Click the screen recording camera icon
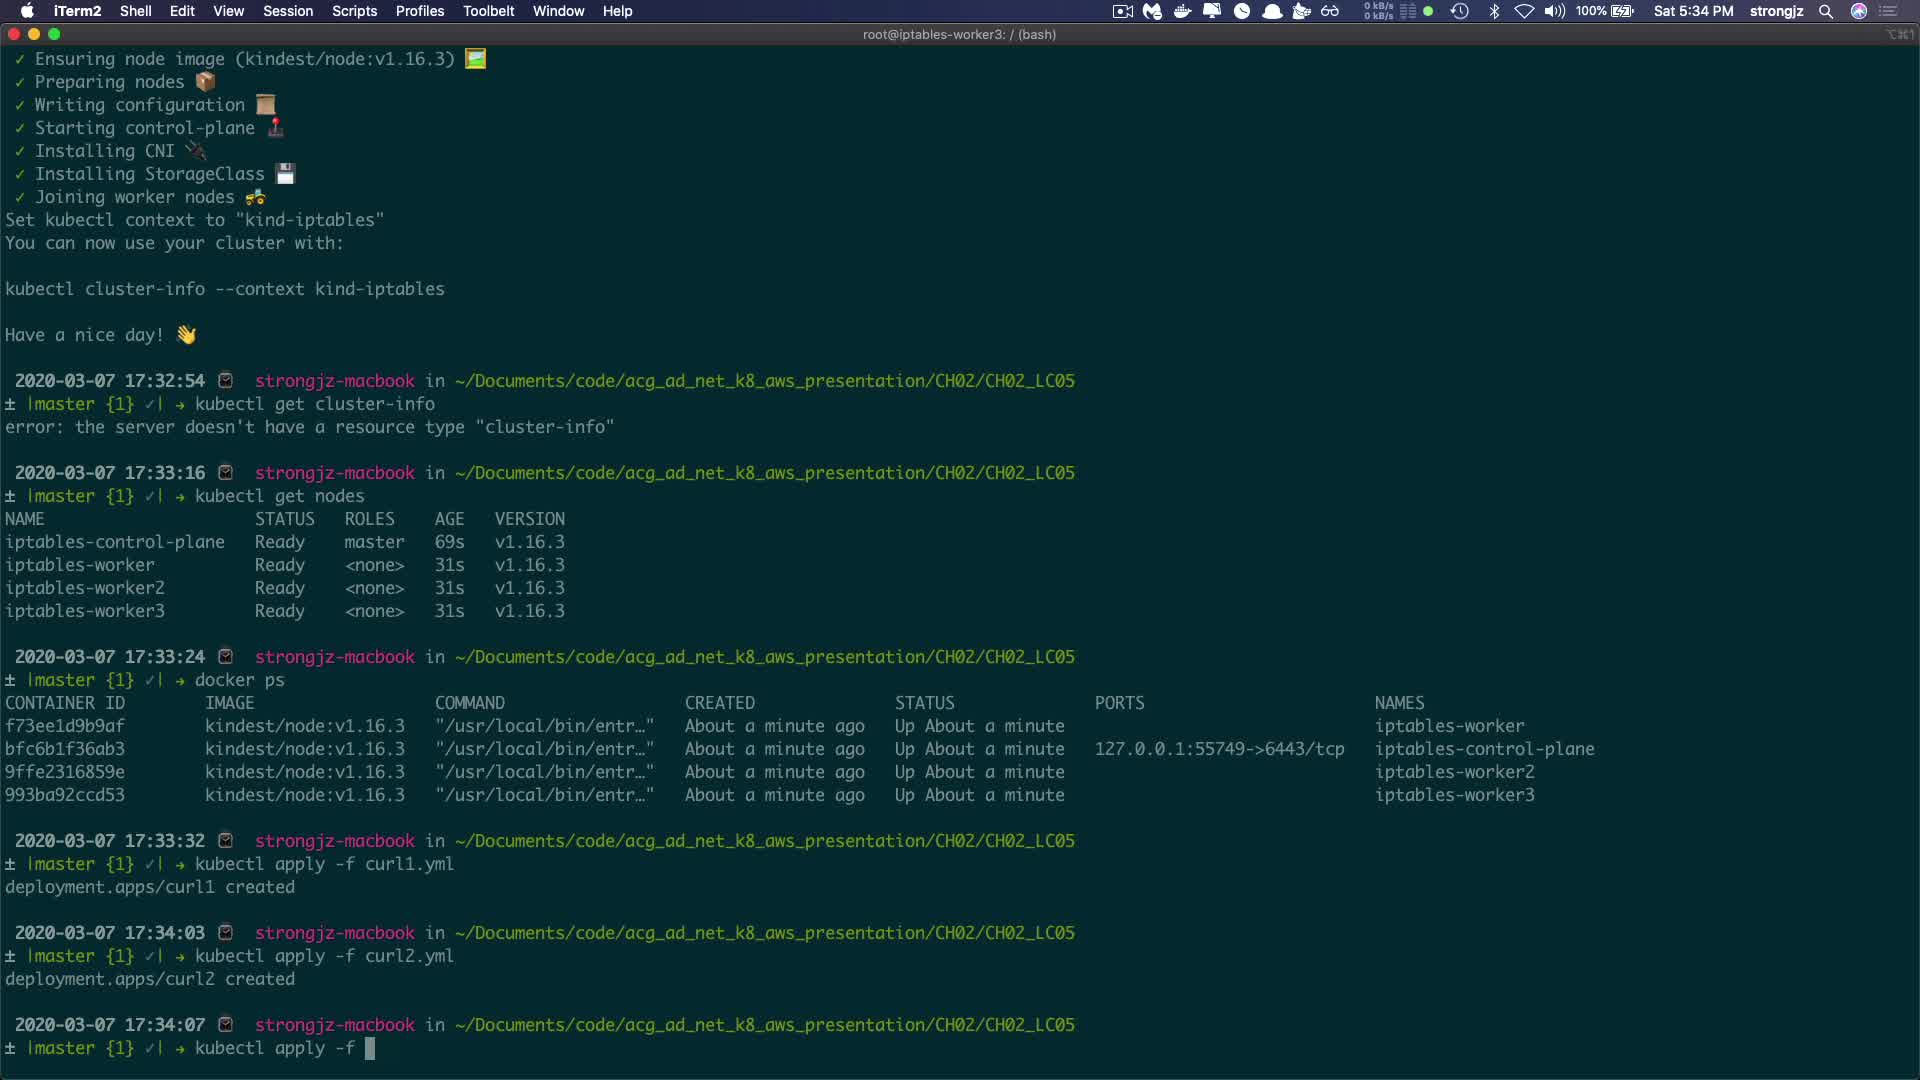 click(x=1122, y=11)
